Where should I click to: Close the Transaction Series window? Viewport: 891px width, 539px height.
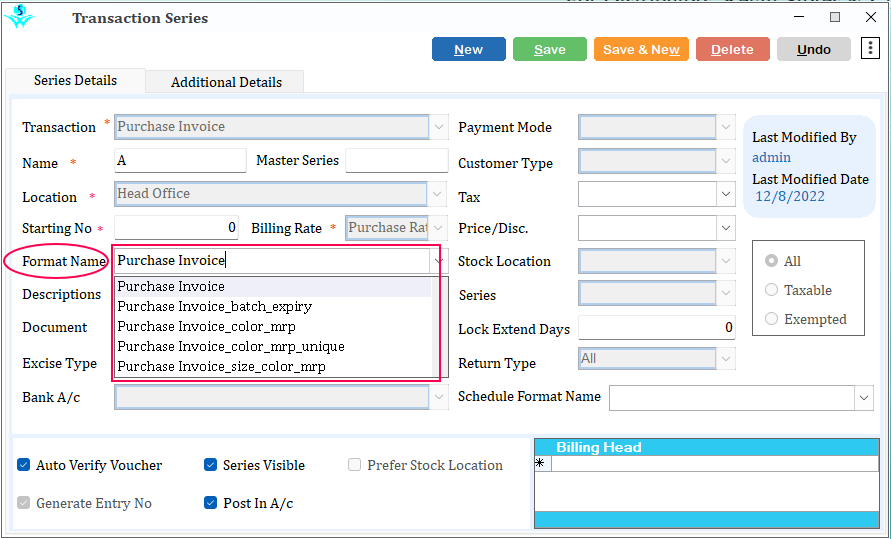[871, 18]
